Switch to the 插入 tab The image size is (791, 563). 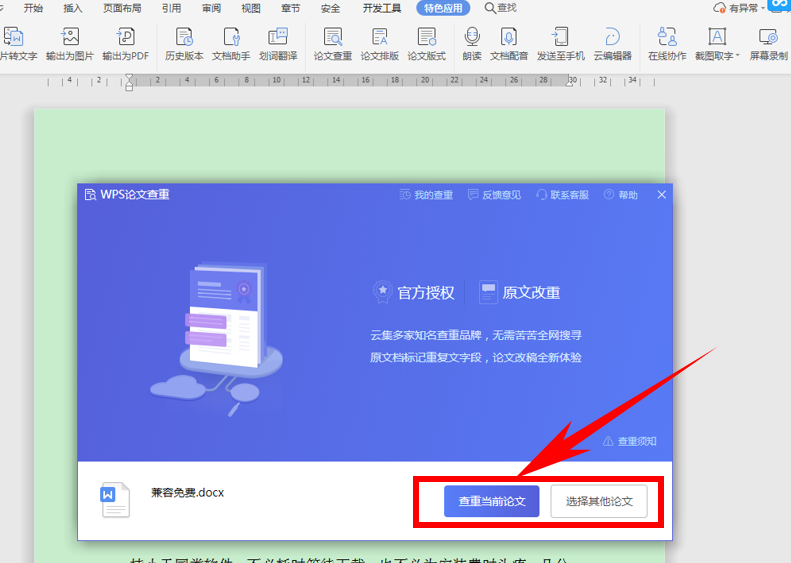click(x=73, y=8)
